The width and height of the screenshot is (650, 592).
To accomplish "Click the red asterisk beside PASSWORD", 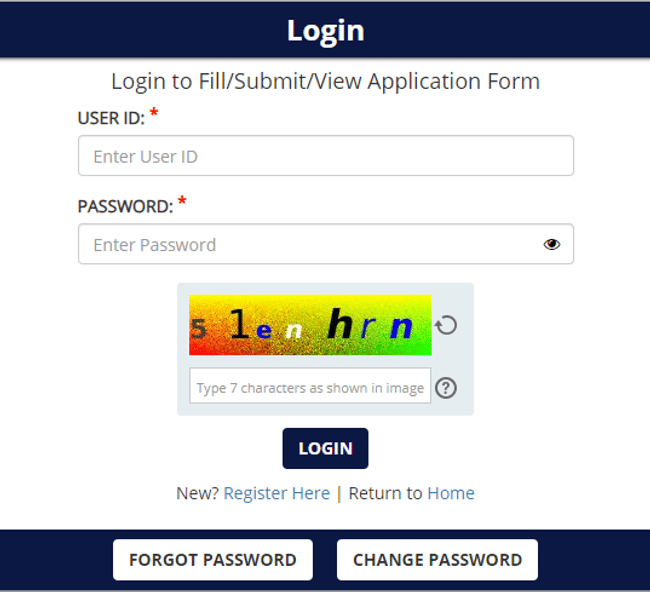I will pos(182,204).
